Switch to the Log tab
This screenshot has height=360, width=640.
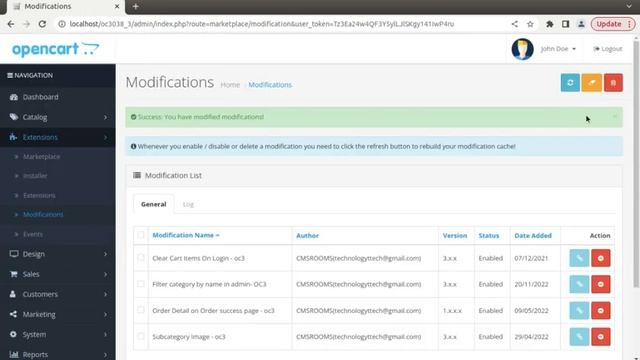tap(188, 204)
